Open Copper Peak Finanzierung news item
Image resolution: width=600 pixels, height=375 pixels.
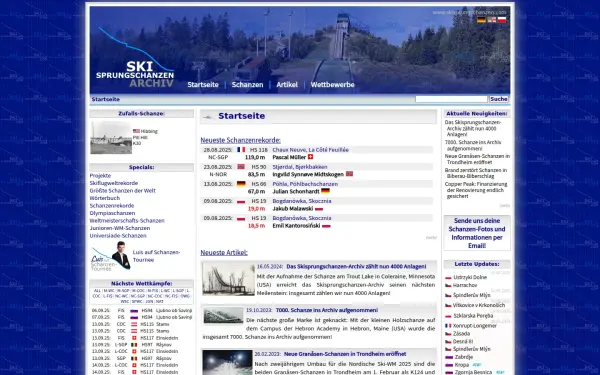coord(476,190)
